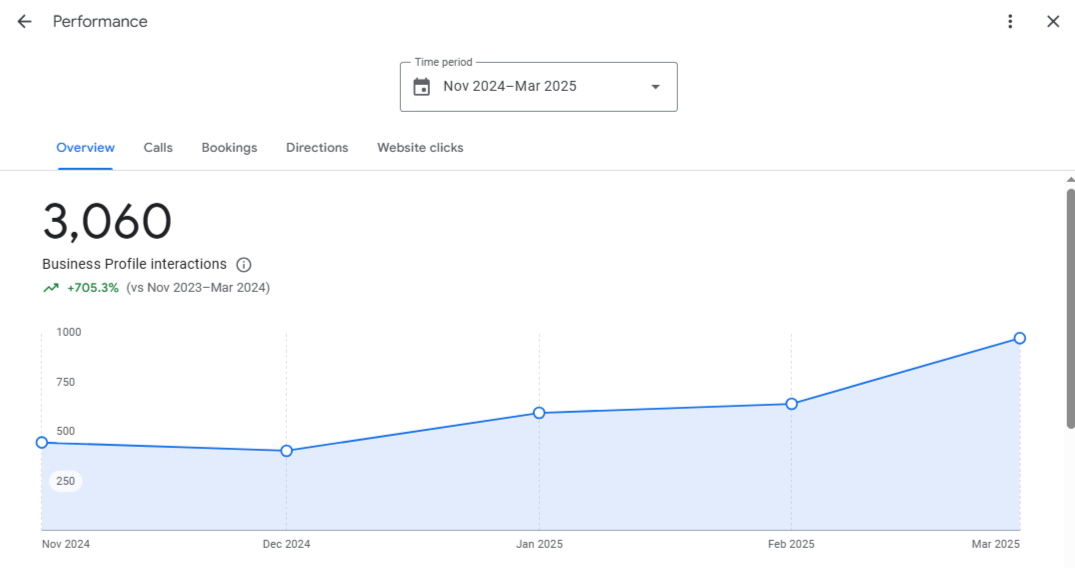Click the Performance page title

coord(100,21)
